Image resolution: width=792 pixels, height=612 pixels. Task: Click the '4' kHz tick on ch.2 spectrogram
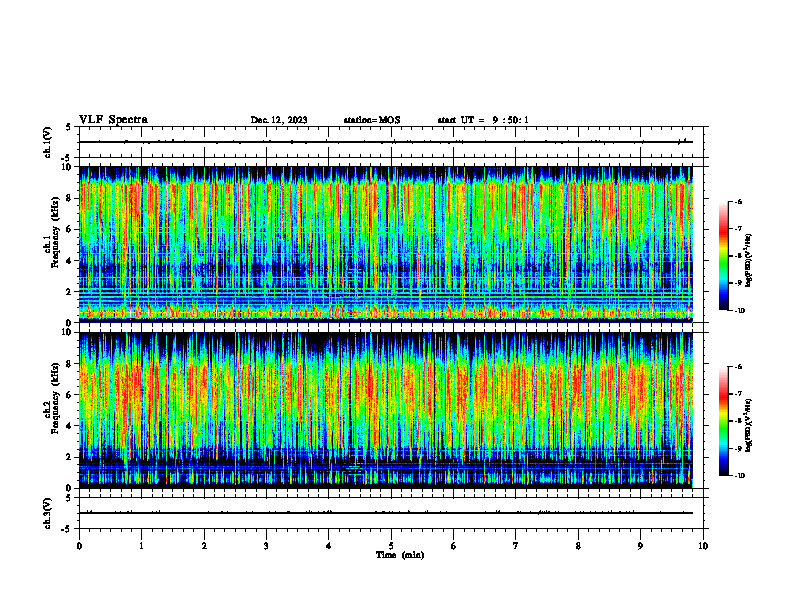pos(70,426)
